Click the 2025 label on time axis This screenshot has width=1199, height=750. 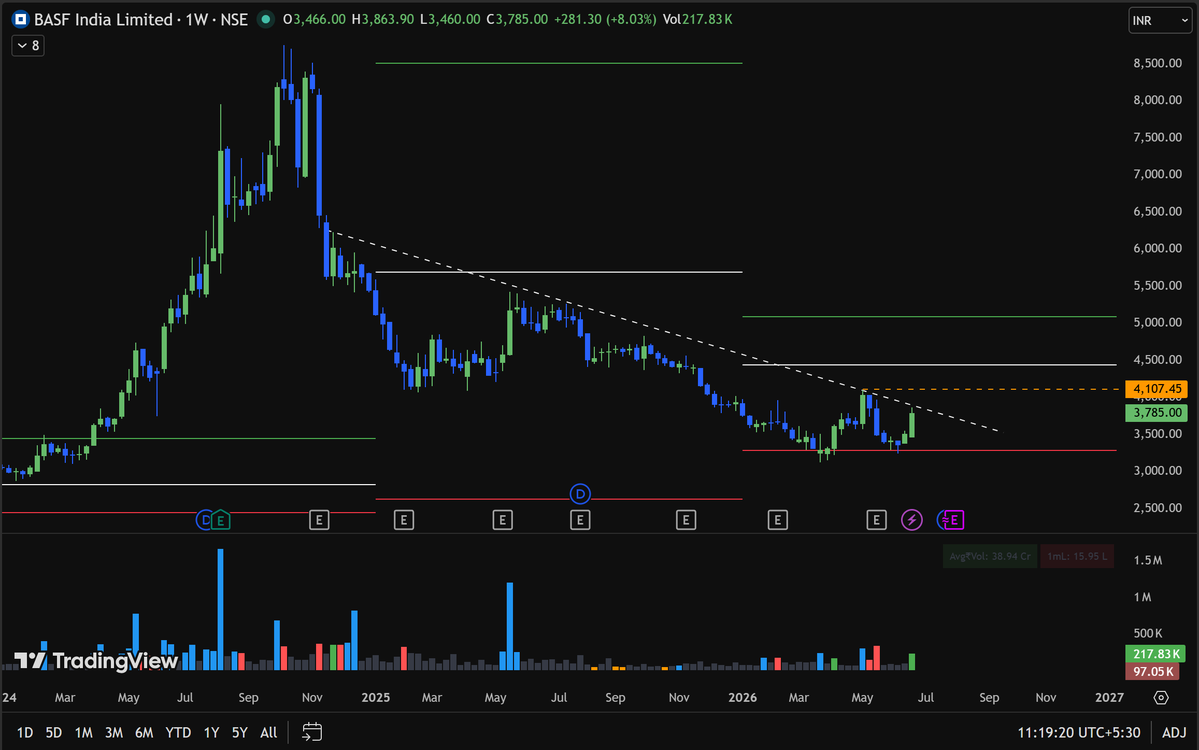pos(375,697)
